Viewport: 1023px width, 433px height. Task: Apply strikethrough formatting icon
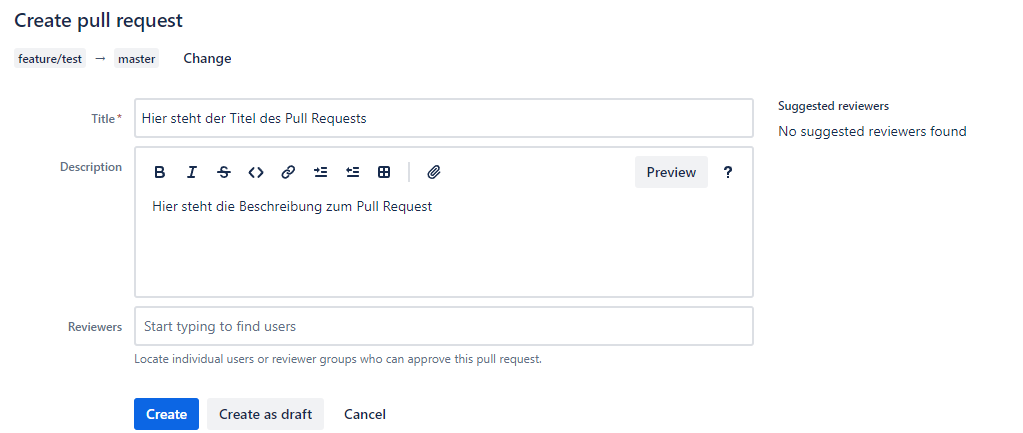tap(224, 172)
